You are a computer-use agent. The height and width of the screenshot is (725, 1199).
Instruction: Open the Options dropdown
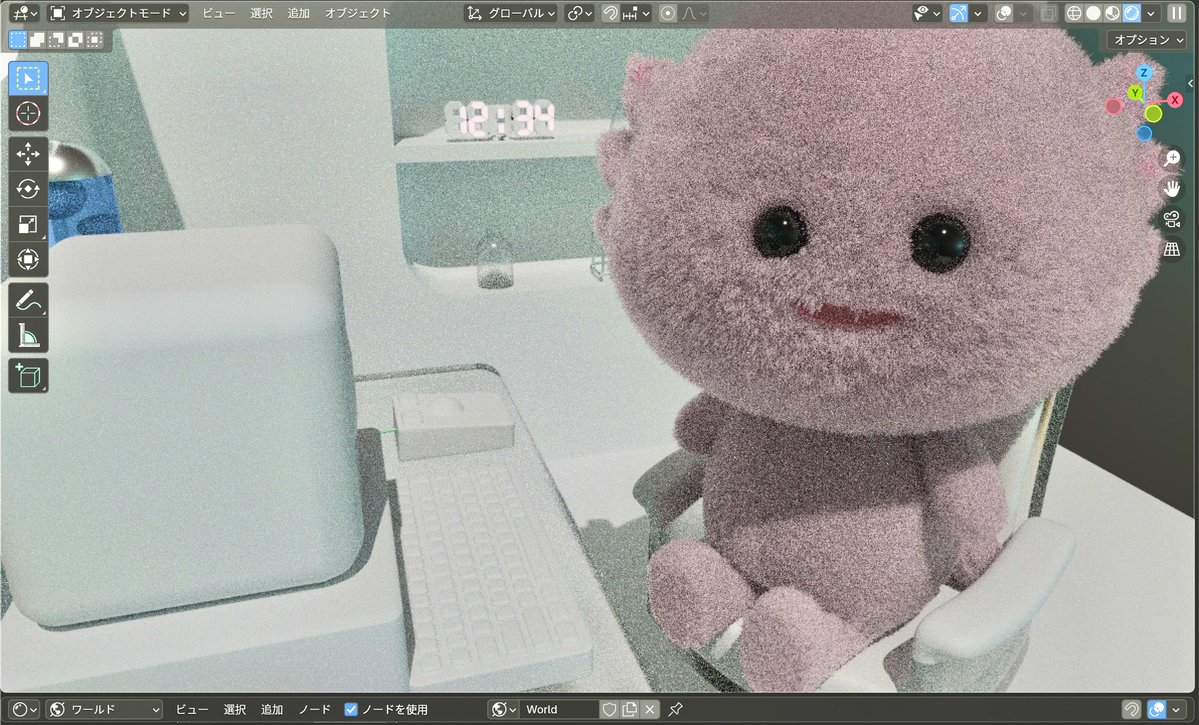coord(1148,40)
